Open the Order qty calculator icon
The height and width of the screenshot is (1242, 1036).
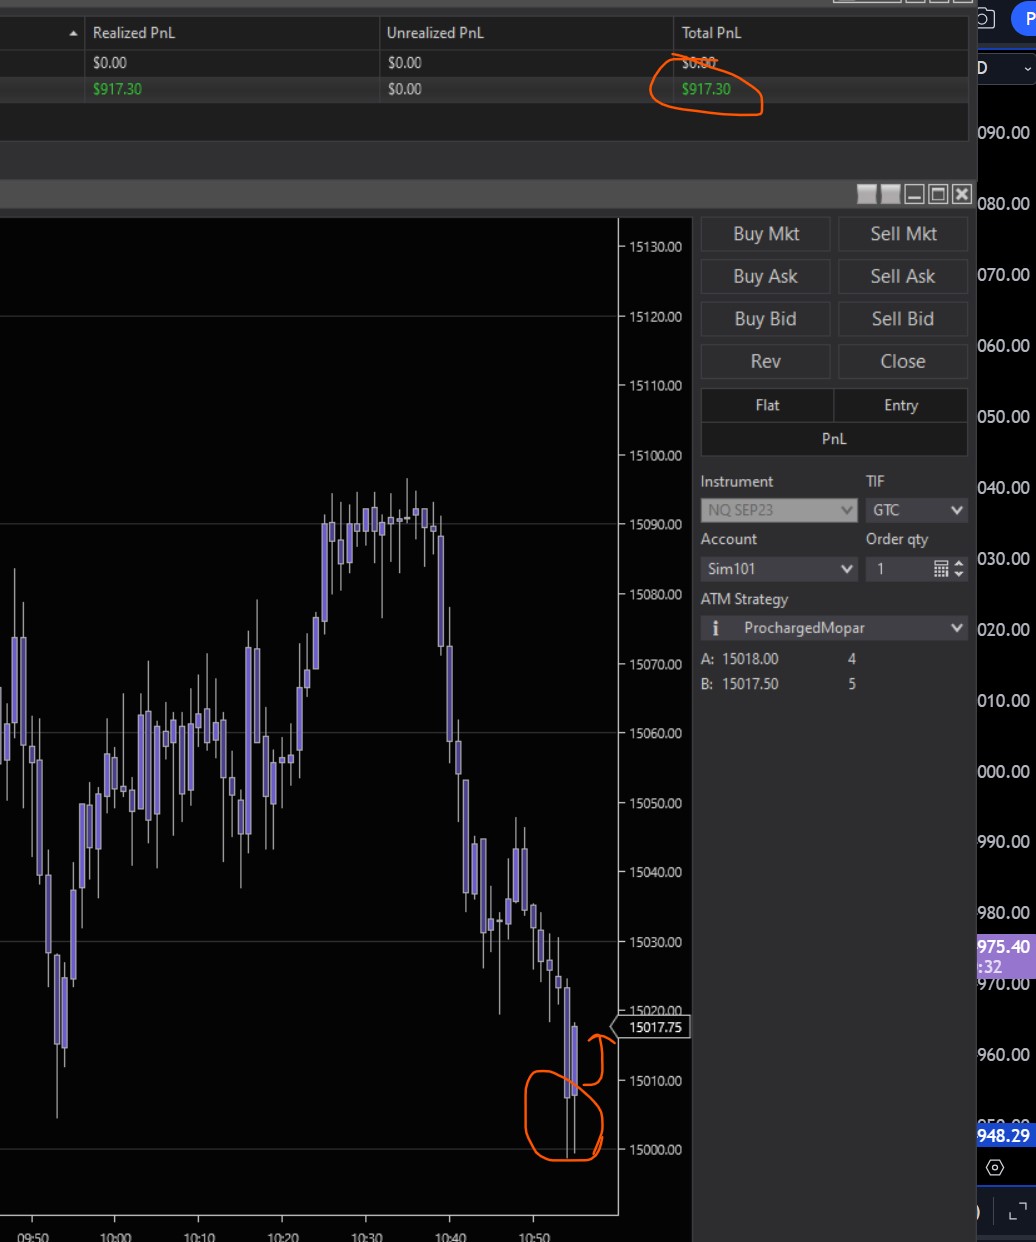click(941, 569)
